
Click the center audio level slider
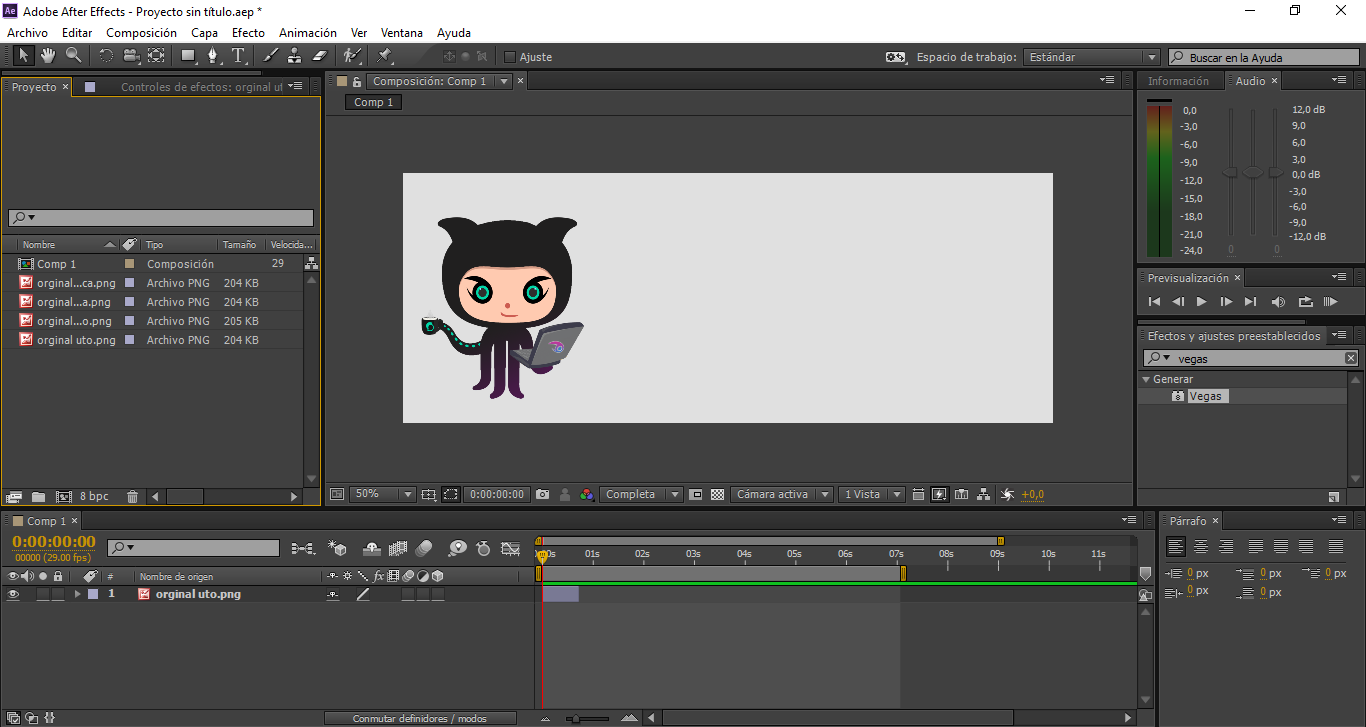(x=1253, y=173)
